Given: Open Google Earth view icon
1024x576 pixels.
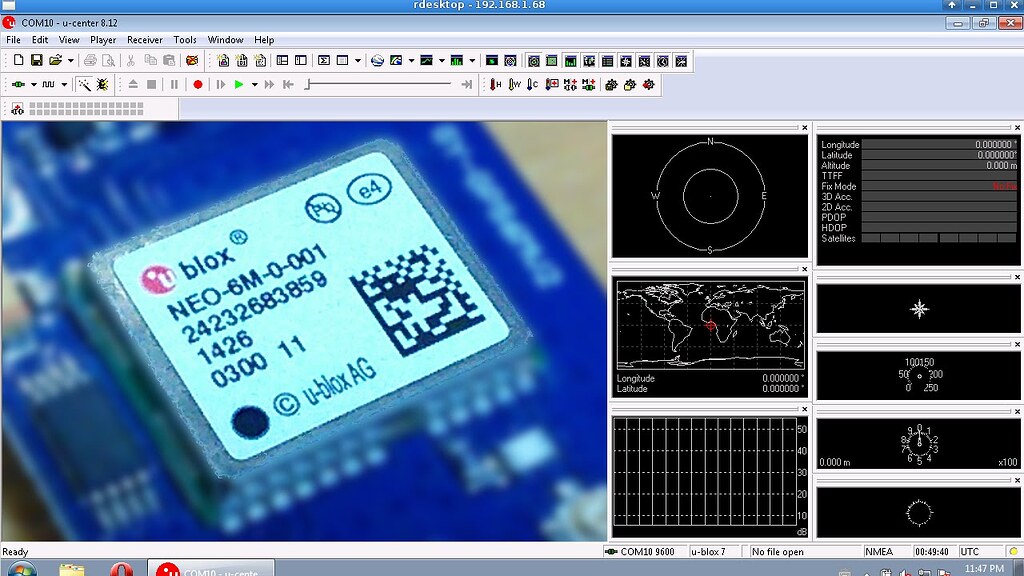Looking at the screenshot, I should 379,60.
